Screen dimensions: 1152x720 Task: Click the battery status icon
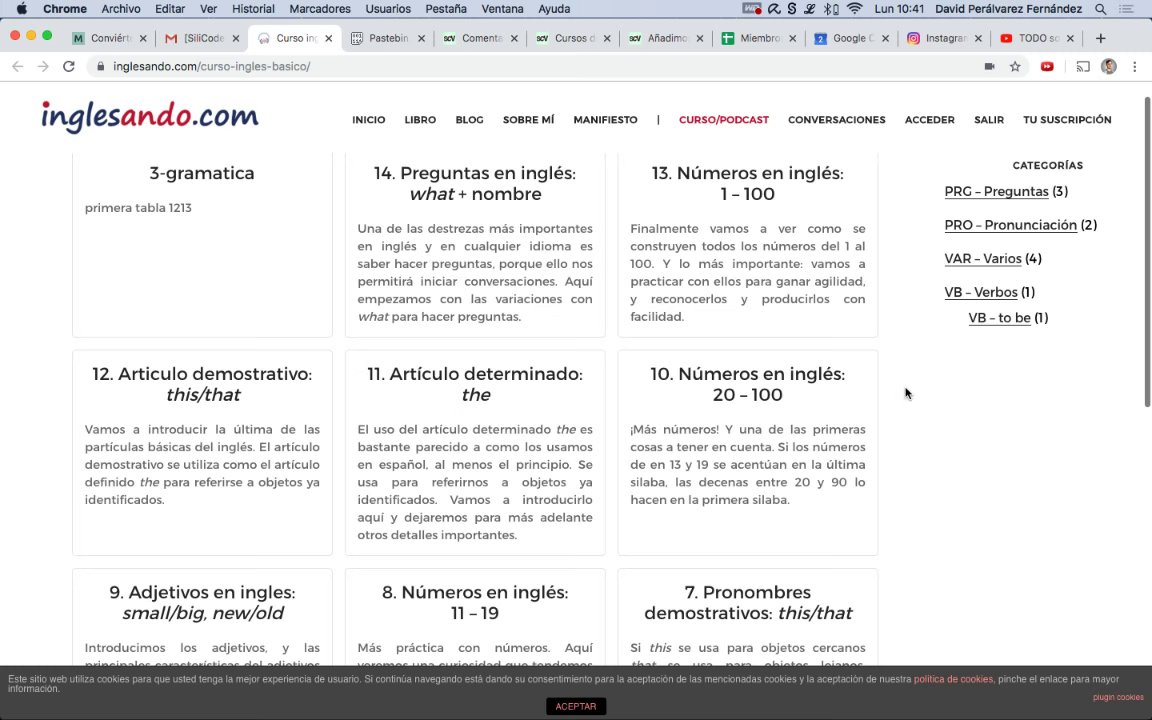(838, 9)
